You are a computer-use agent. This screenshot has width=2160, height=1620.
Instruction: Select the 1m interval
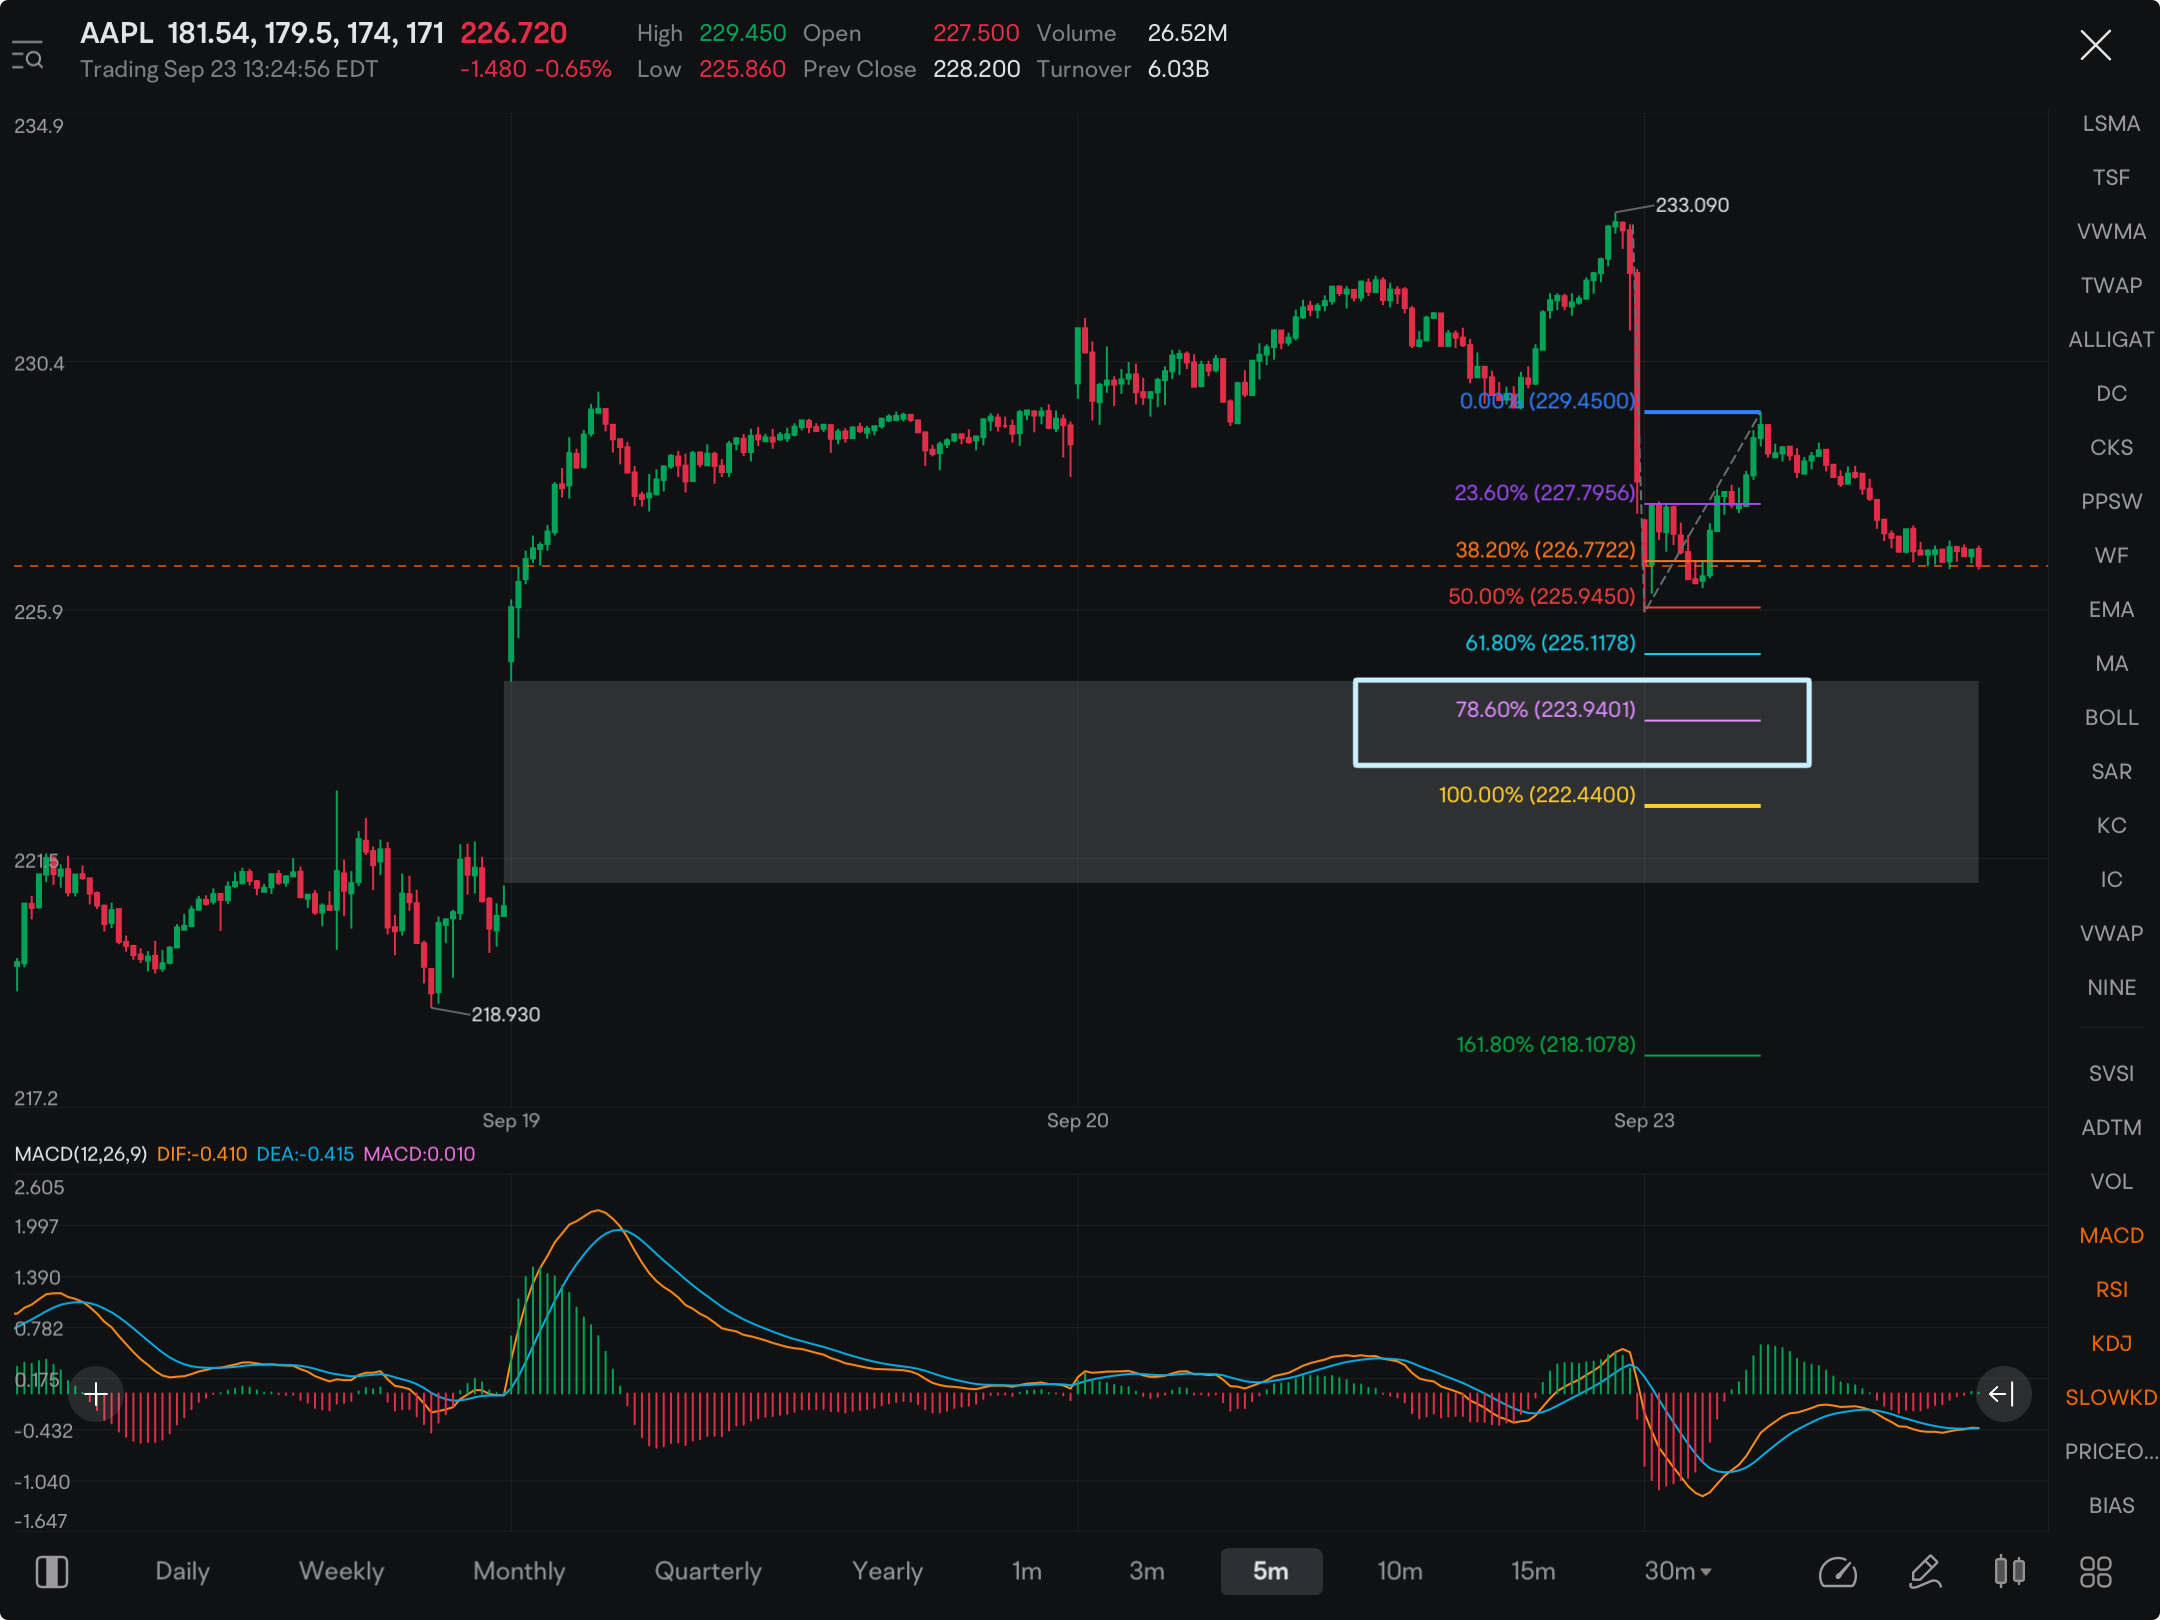coord(1027,1571)
